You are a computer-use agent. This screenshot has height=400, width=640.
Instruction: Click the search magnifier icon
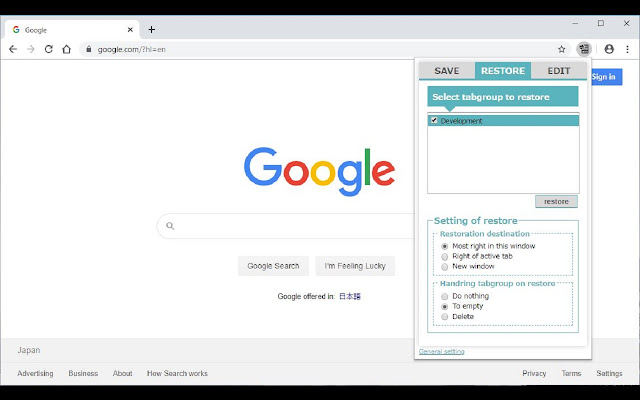170,226
